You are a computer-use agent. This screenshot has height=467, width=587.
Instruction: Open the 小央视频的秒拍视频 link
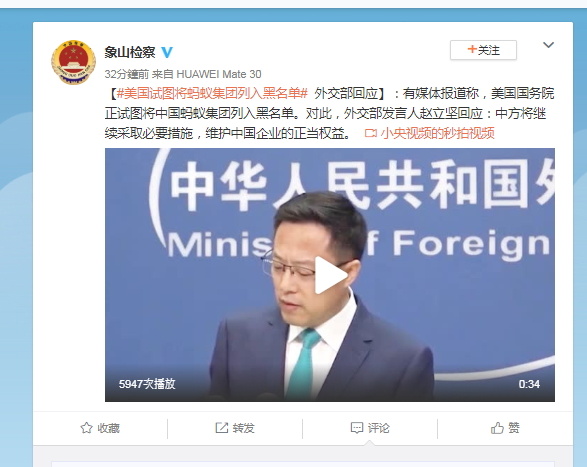point(438,133)
